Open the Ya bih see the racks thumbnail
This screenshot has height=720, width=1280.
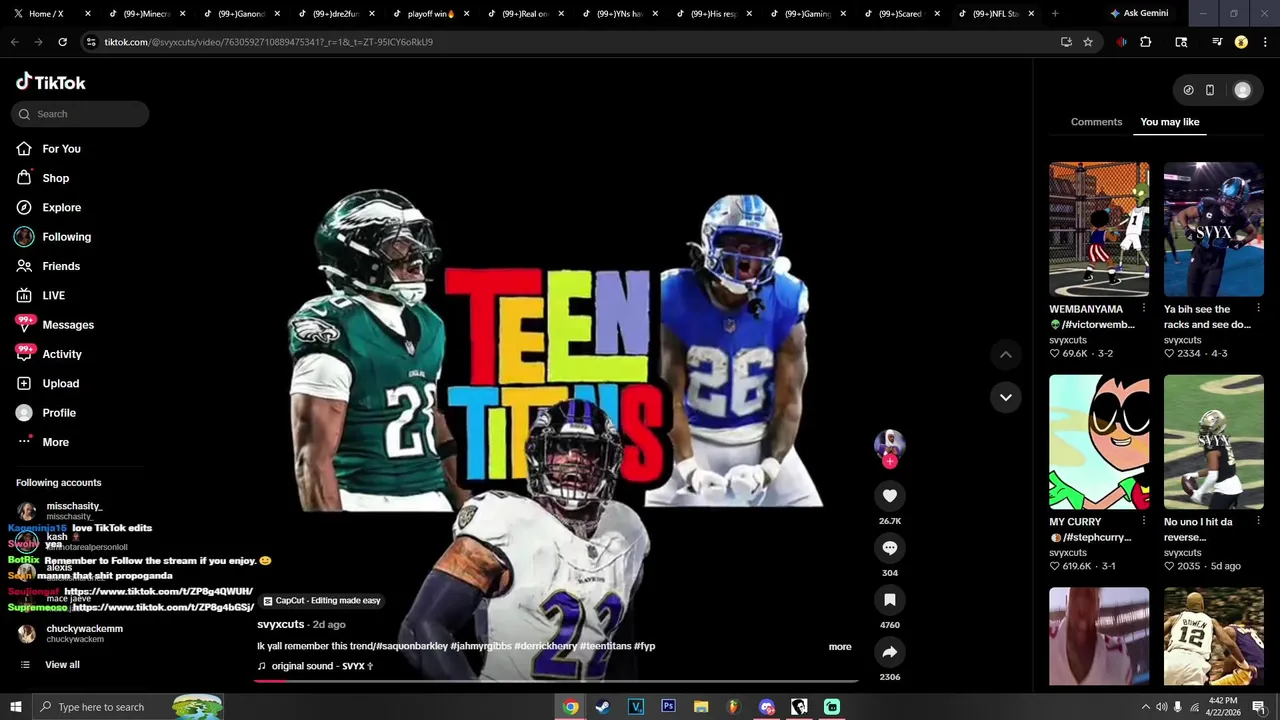(x=1214, y=229)
